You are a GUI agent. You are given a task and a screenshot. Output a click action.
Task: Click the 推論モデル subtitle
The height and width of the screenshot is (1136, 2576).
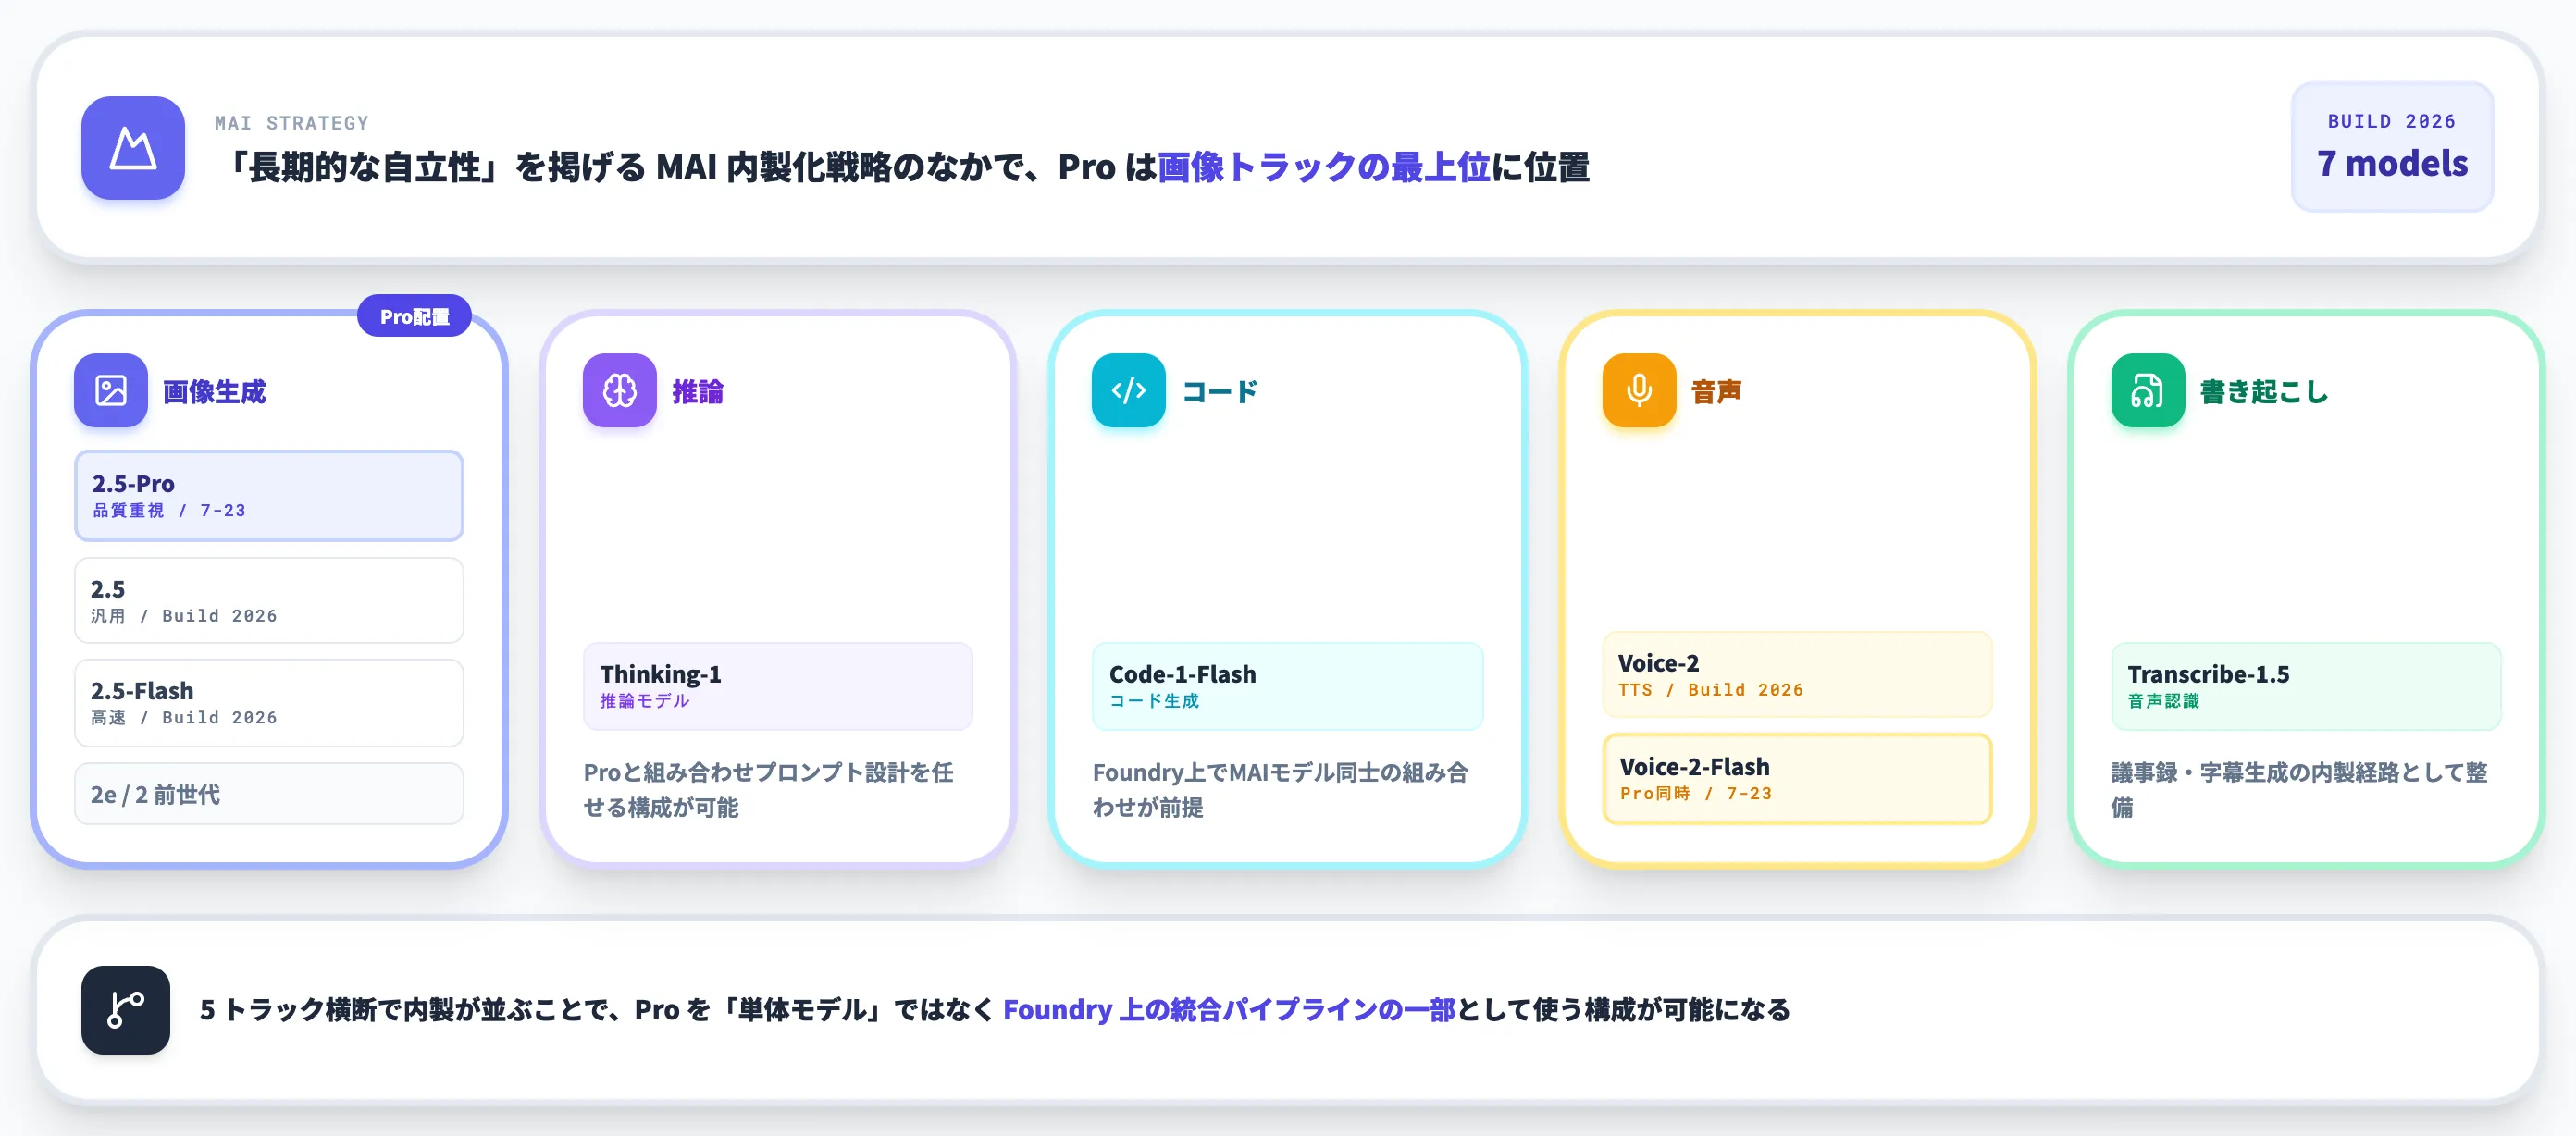tap(645, 701)
